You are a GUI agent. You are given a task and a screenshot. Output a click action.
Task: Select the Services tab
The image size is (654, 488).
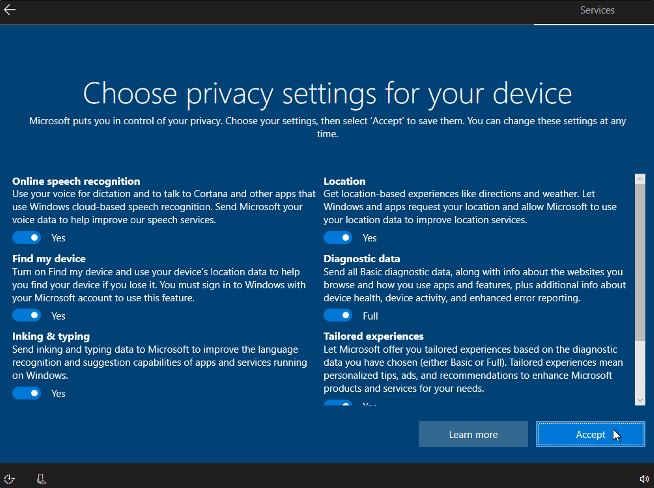(x=597, y=10)
